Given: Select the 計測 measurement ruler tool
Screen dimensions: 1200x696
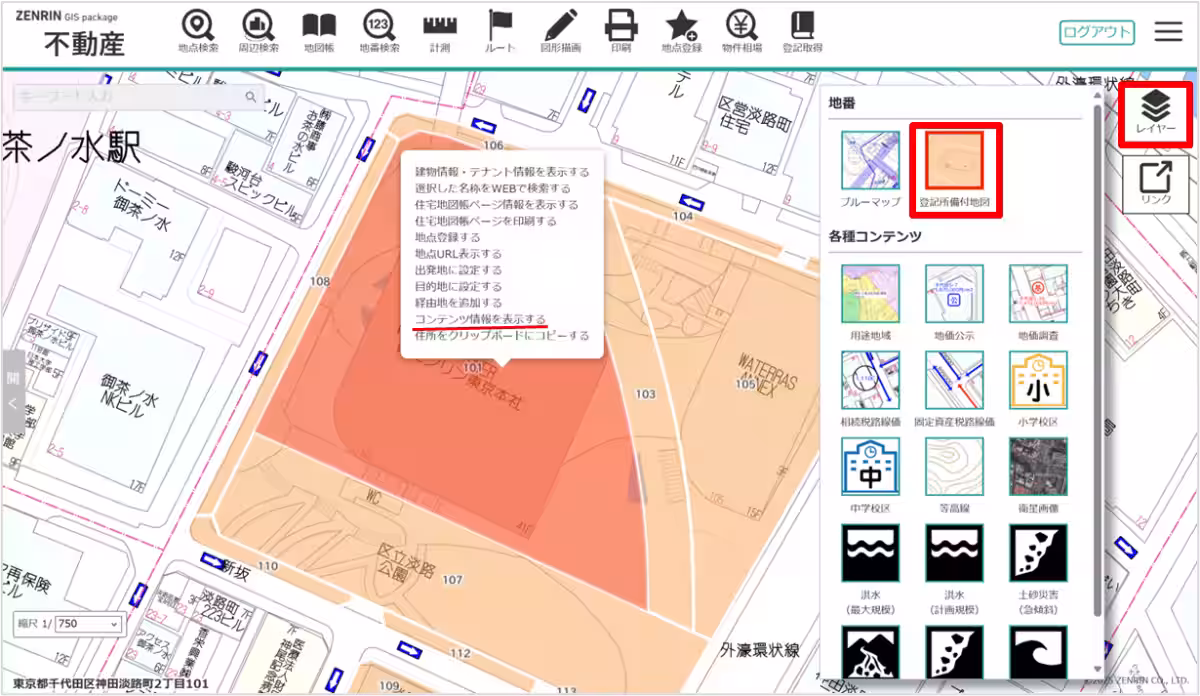Looking at the screenshot, I should click(440, 31).
